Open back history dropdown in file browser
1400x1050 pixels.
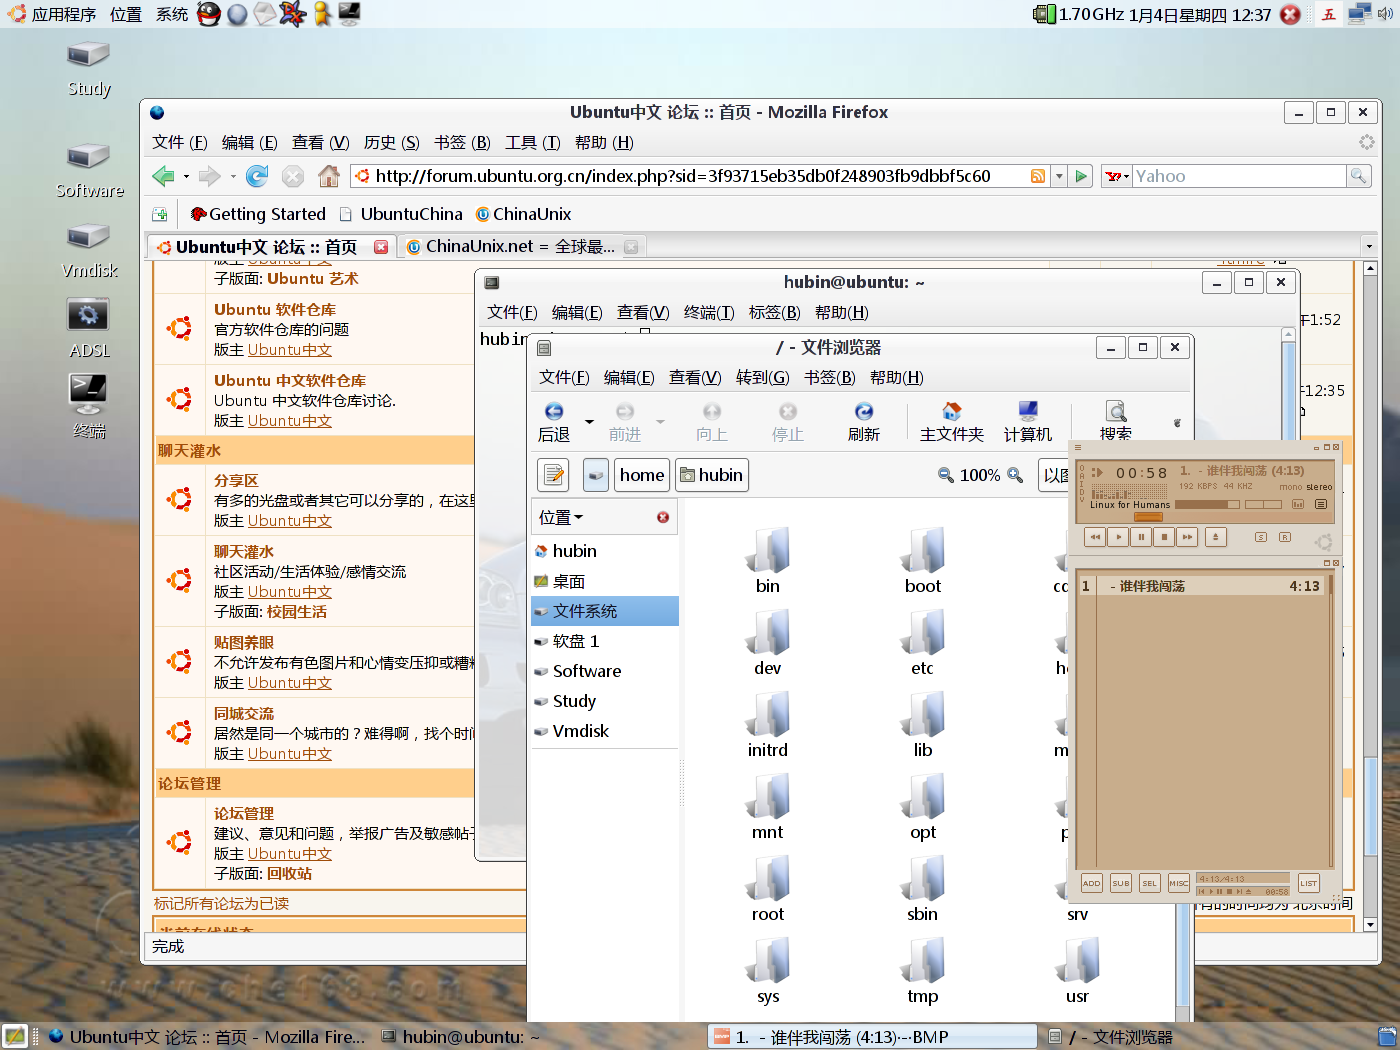589,422
